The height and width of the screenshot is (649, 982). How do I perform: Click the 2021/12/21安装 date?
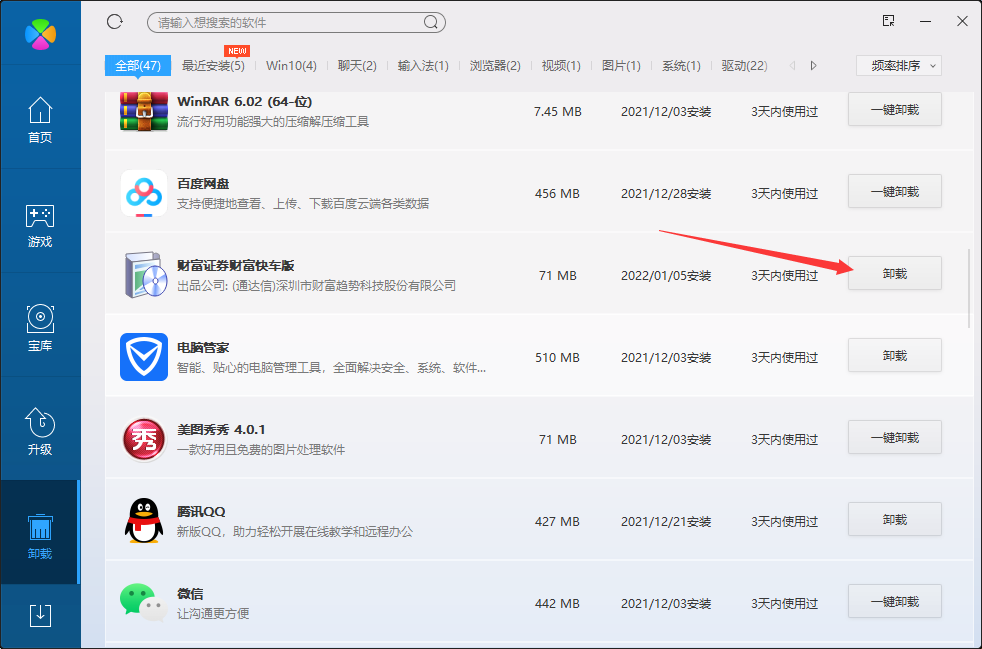pos(666,521)
